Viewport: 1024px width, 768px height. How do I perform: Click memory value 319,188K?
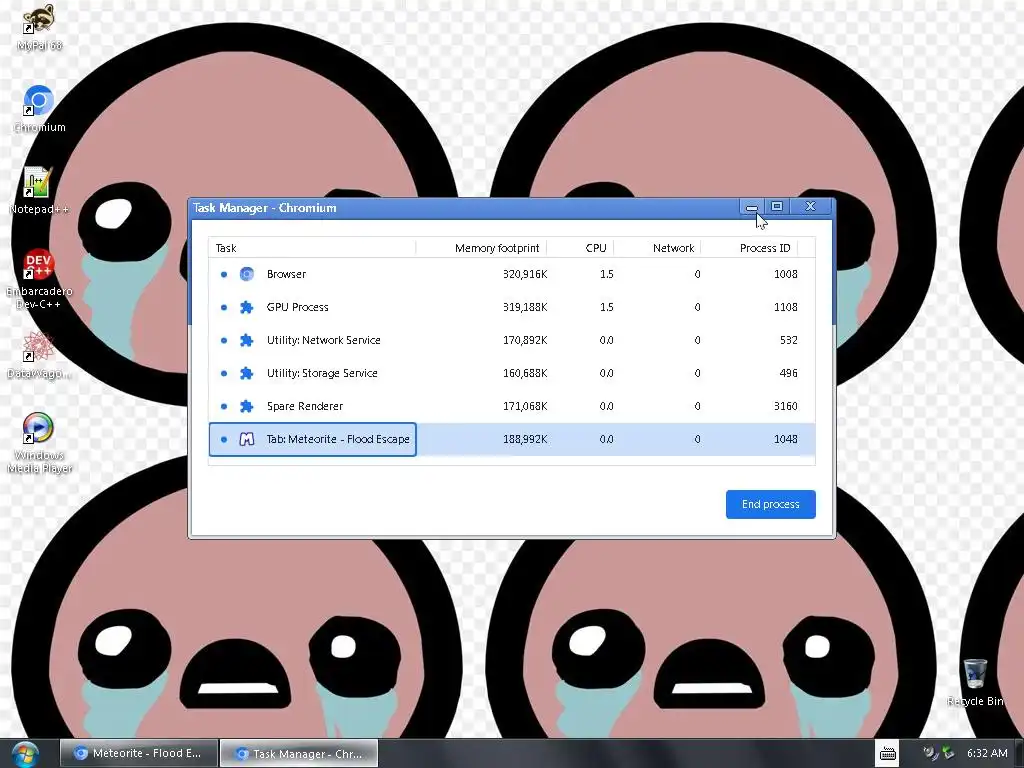click(525, 307)
